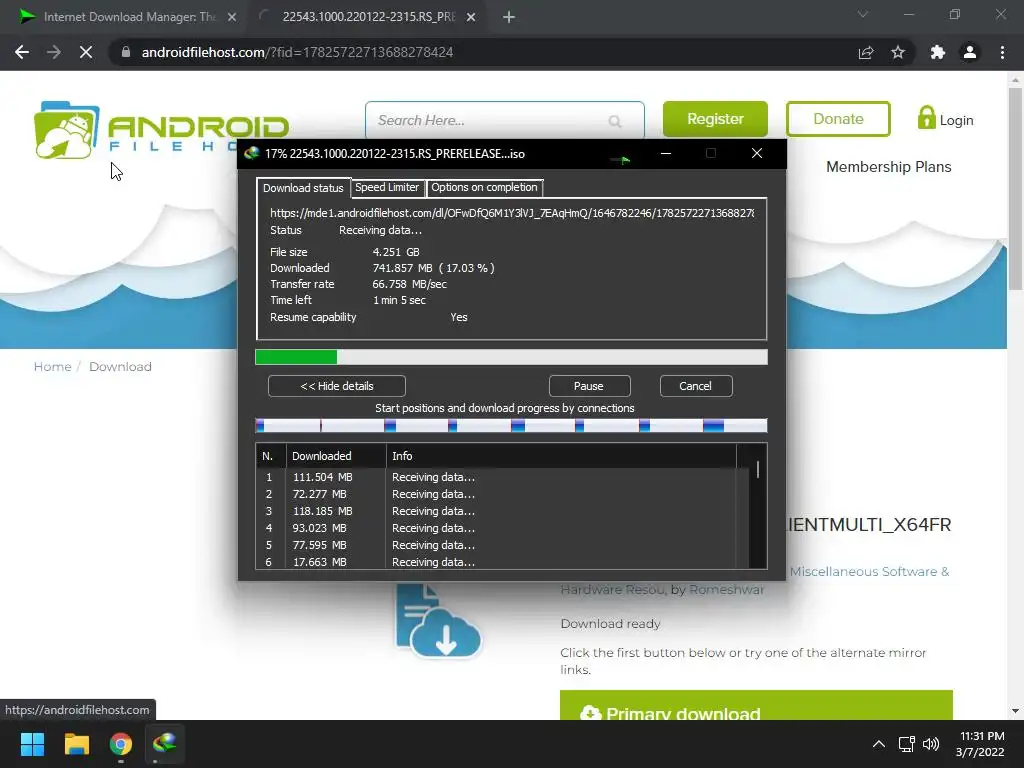Switch to Chrome in the taskbar
The image size is (1024, 768).
(121, 744)
